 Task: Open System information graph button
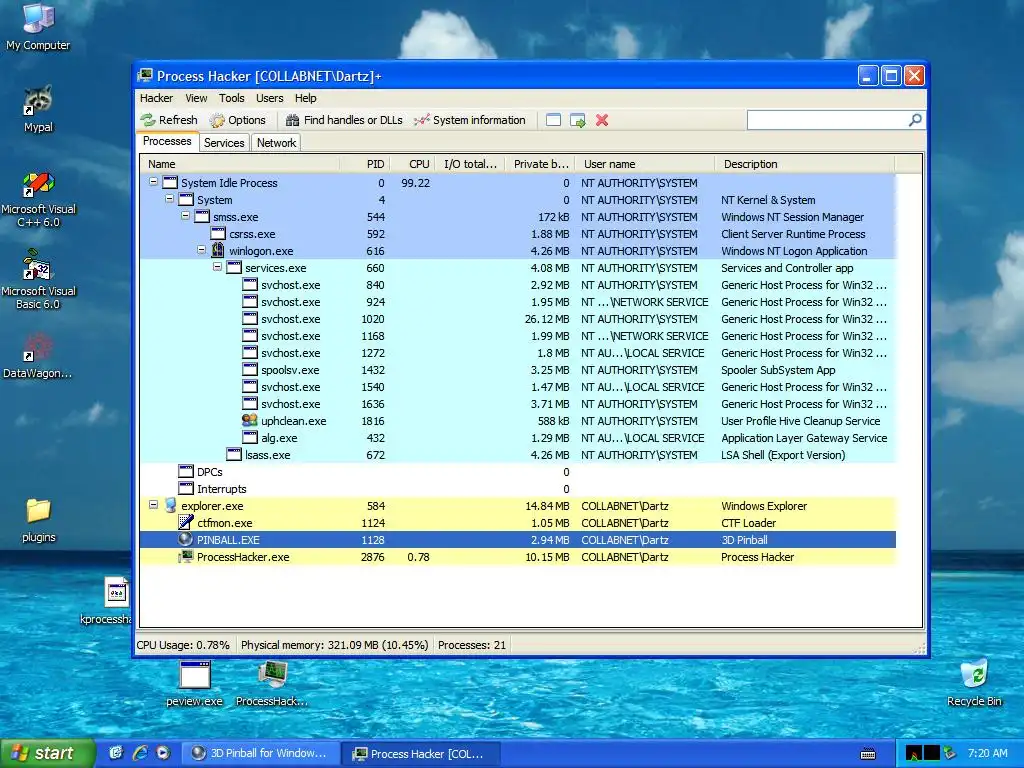click(470, 120)
